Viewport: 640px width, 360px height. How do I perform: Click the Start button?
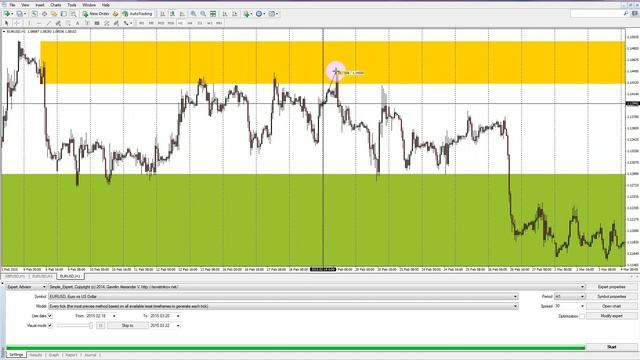point(611,347)
